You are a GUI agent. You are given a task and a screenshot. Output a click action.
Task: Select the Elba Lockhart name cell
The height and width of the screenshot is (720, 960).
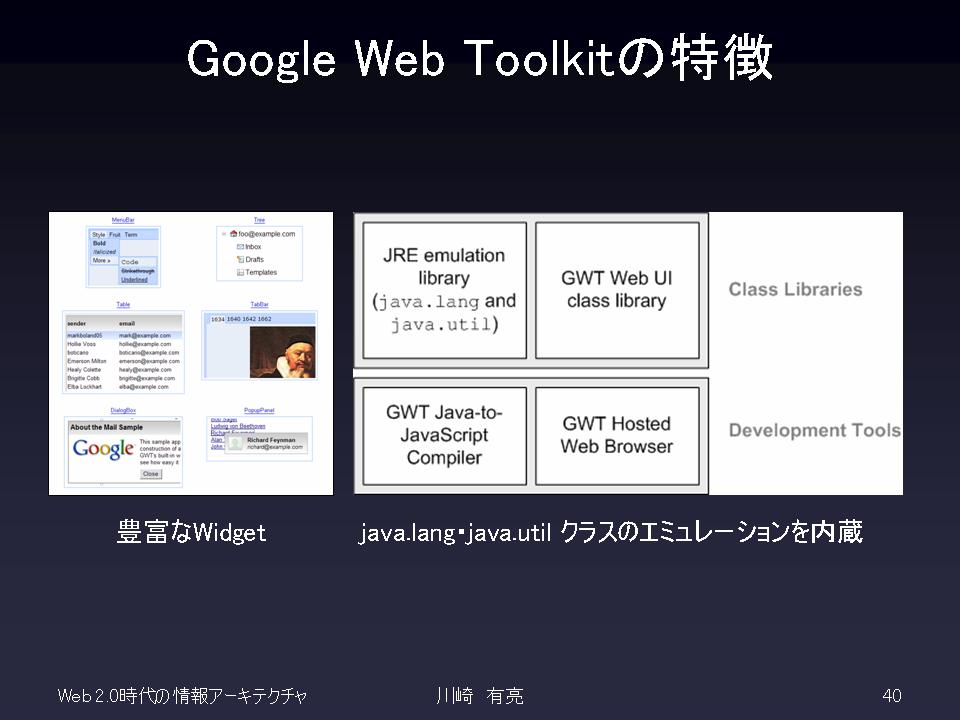84,387
